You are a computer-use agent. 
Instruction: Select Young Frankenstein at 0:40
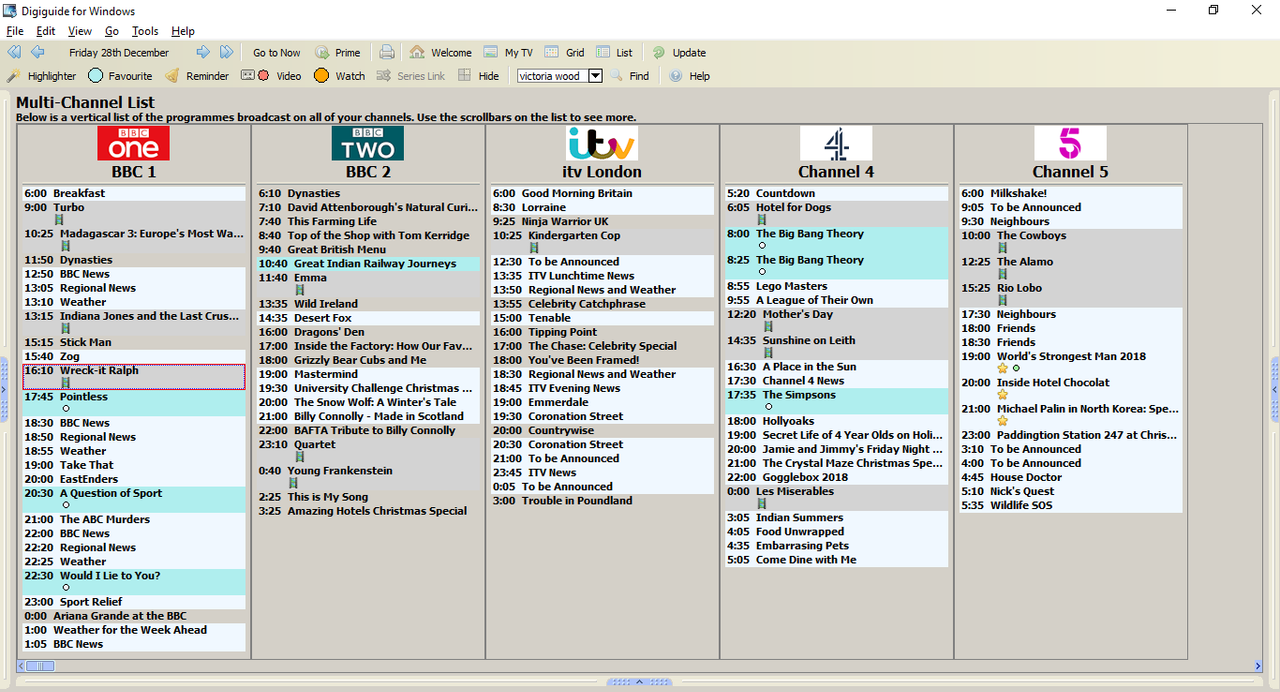pos(368,477)
